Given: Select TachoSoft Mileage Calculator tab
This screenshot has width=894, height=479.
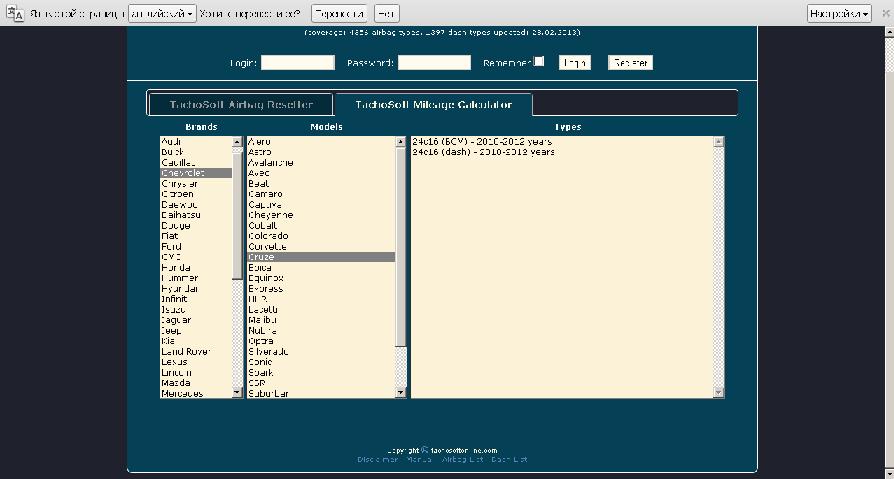Looking at the screenshot, I should click(x=433, y=105).
